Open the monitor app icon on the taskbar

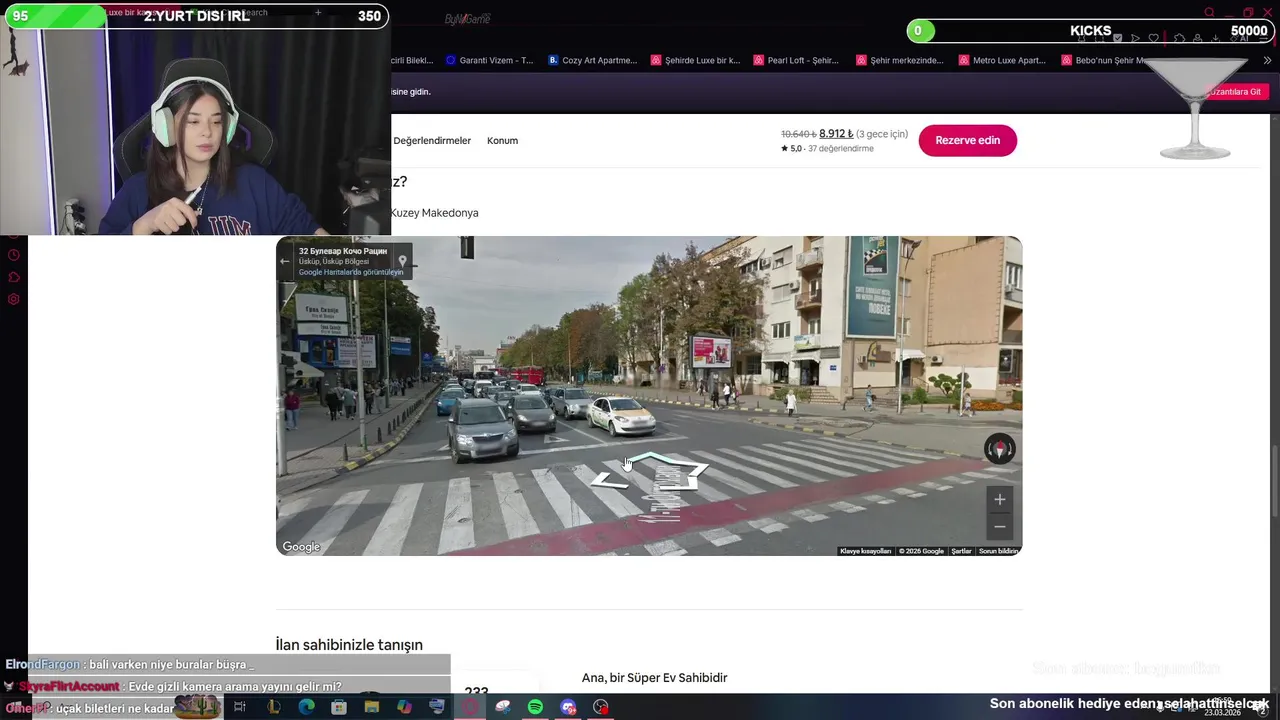click(437, 707)
